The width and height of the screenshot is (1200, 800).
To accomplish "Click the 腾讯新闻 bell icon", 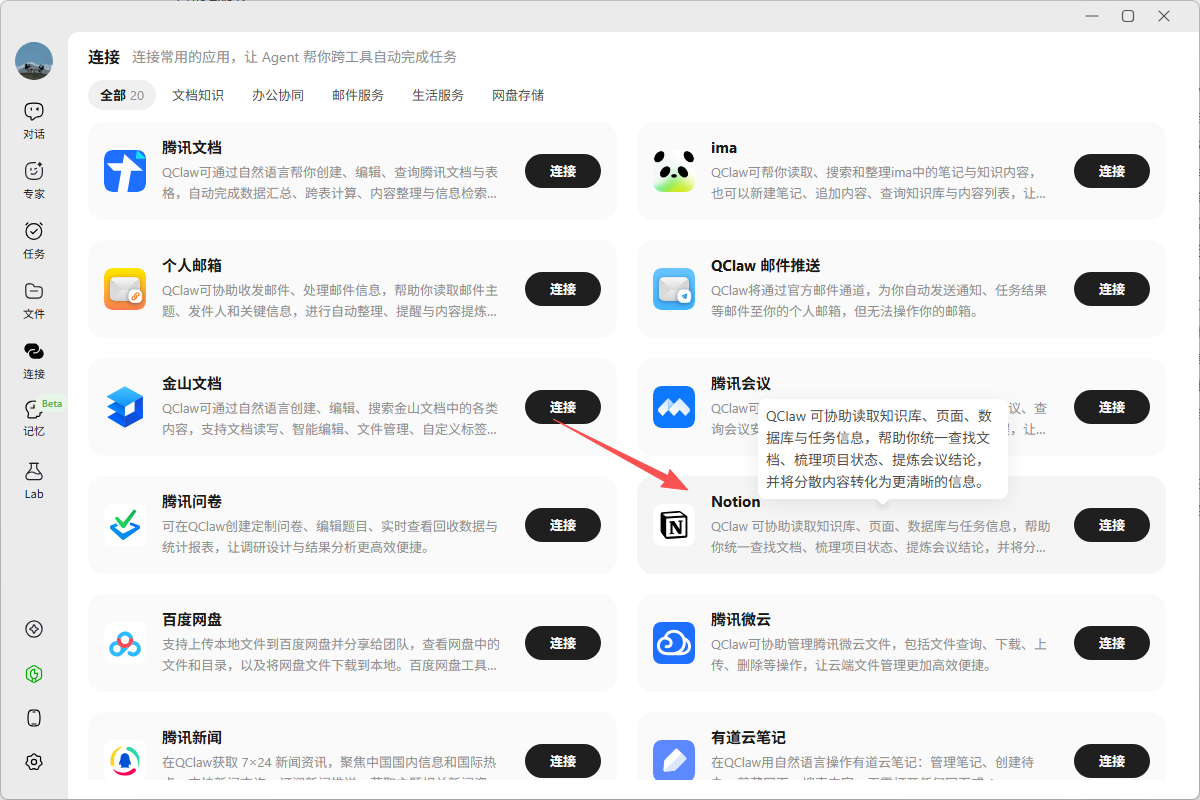I will click(125, 761).
